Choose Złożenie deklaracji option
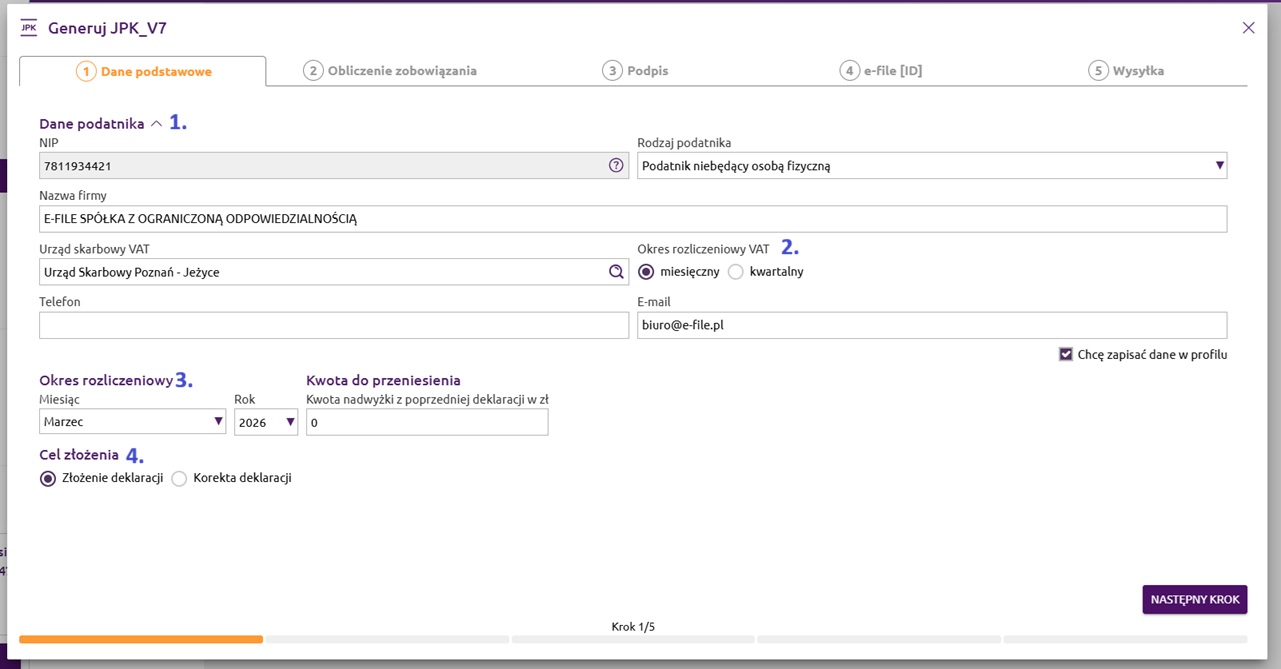Screen dimensions: 1281x669 pos(48,478)
